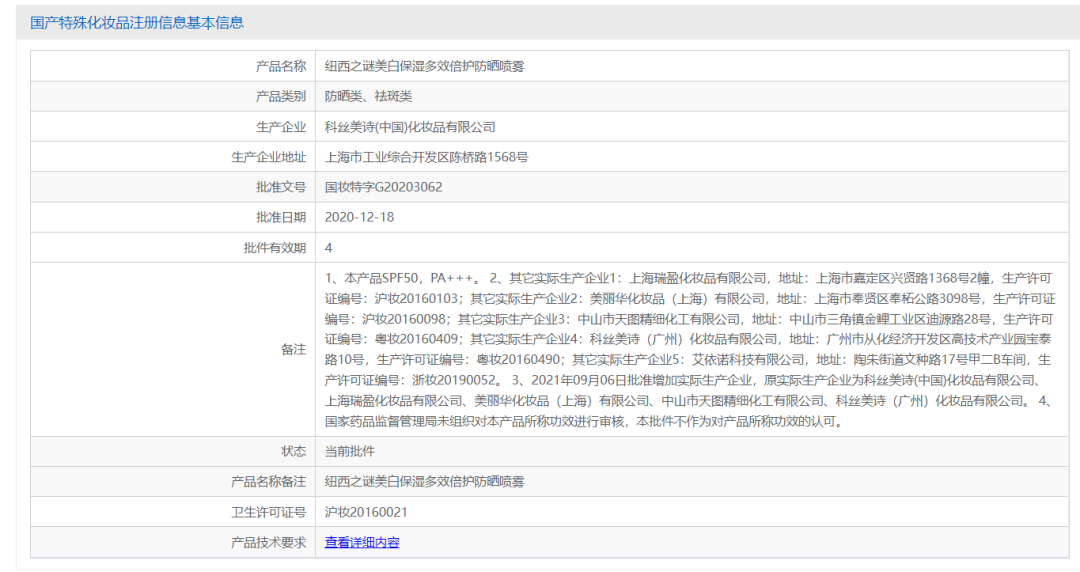Select hygiene license number 沪妆20160021
The height and width of the screenshot is (572, 1080).
(366, 512)
